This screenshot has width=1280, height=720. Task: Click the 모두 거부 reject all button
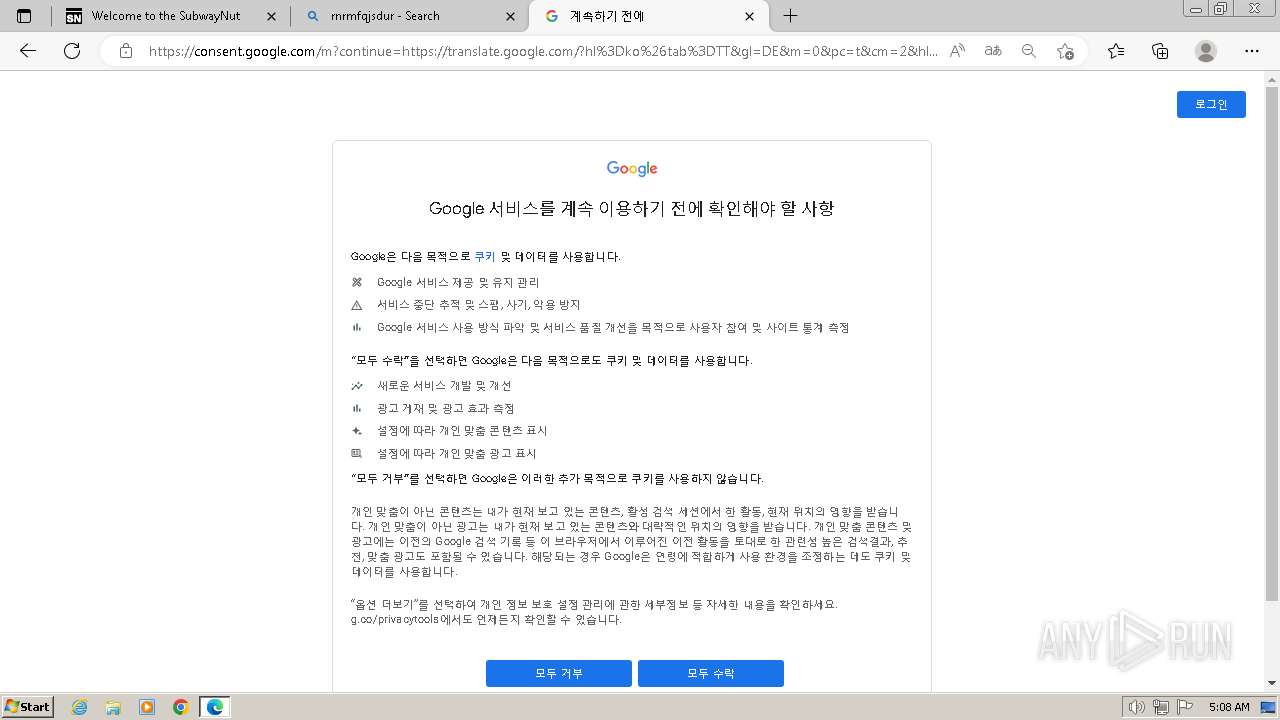tap(559, 673)
